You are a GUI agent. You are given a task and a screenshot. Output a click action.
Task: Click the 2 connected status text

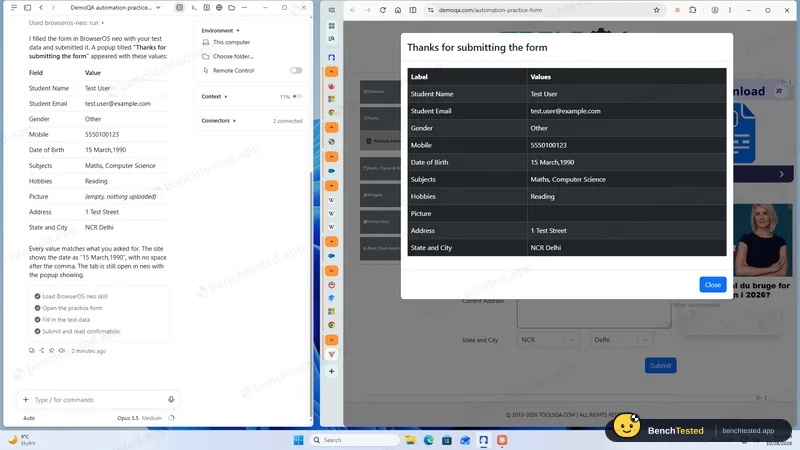287,121
